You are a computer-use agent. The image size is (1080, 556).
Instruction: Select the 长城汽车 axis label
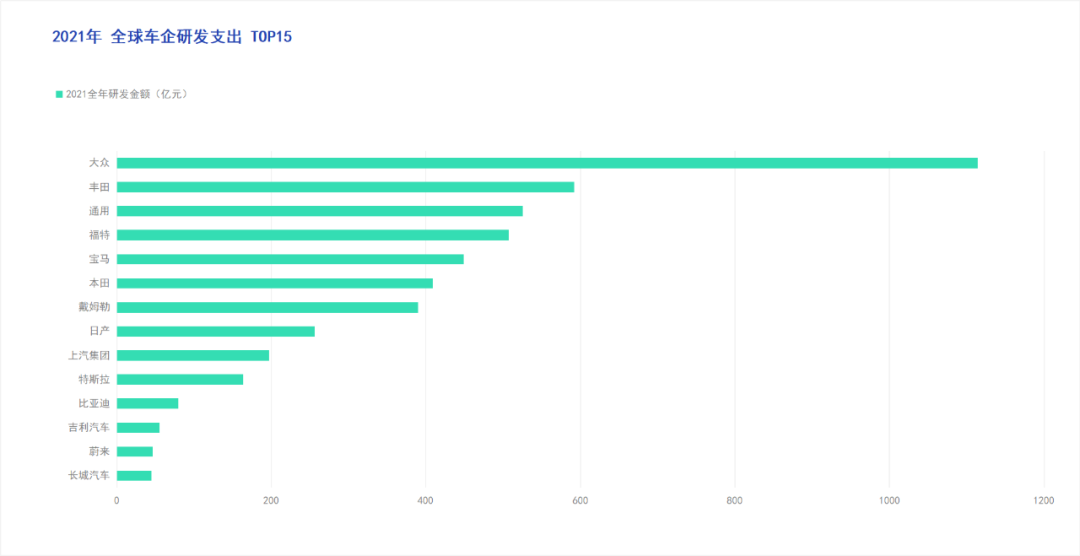[x=88, y=475]
